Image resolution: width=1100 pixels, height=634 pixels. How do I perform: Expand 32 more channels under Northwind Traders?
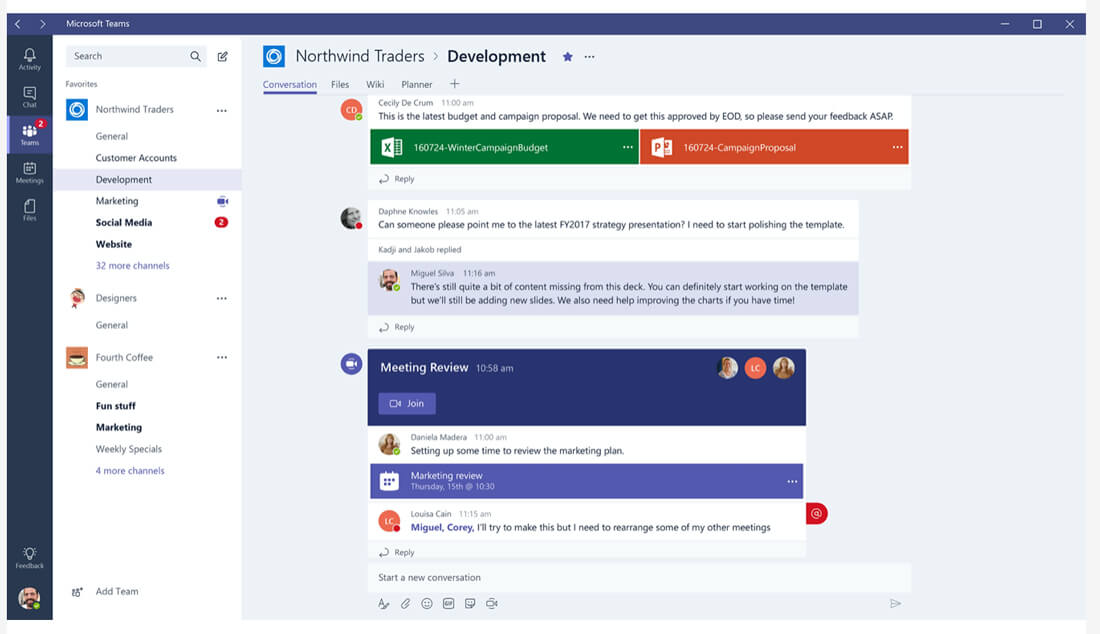click(x=132, y=266)
